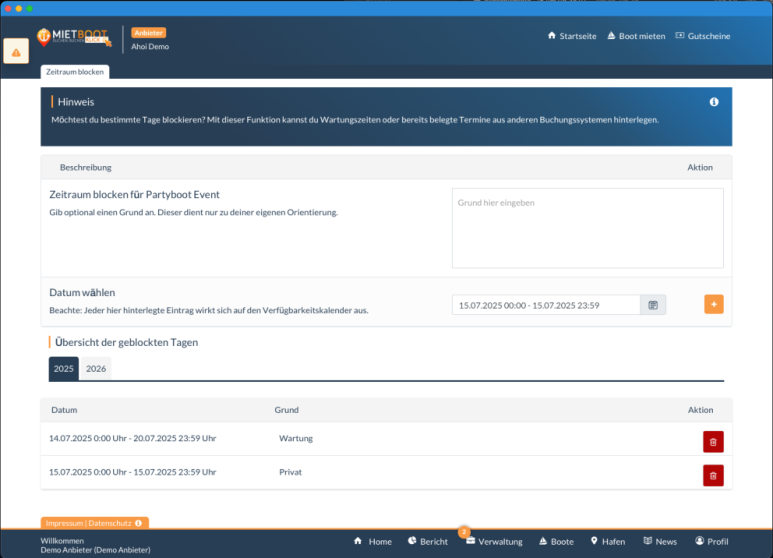Select the 2025 year tab

(64, 369)
